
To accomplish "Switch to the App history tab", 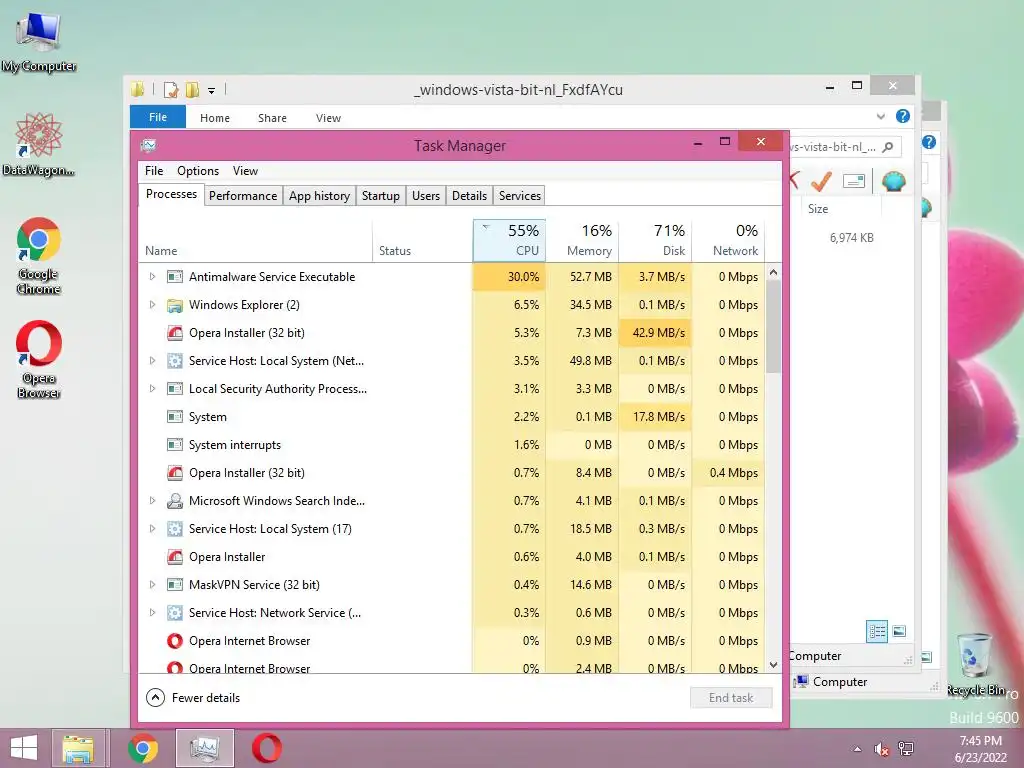I will click(319, 196).
